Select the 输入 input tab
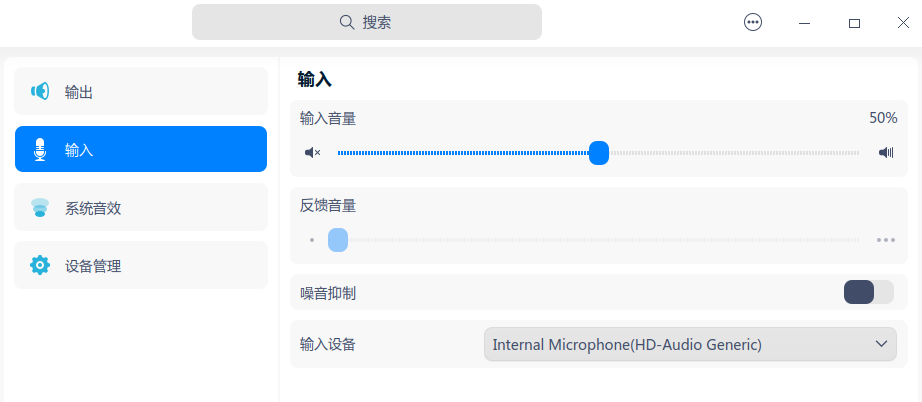922x402 pixels. click(141, 150)
